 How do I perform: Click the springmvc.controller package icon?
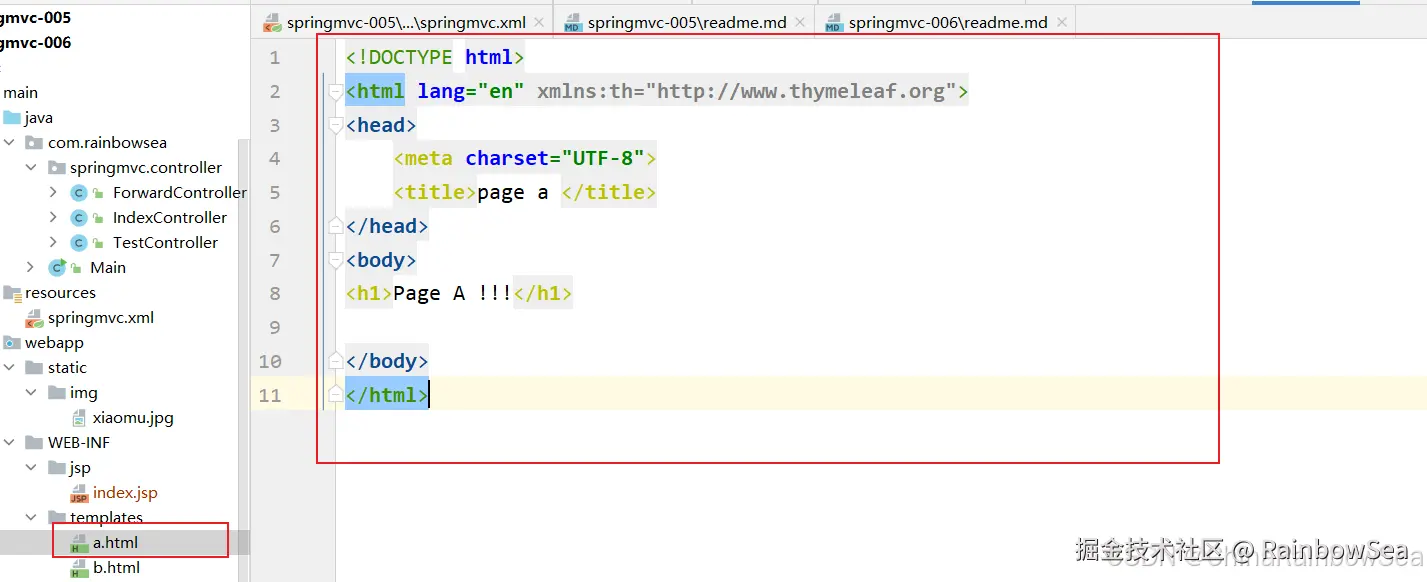coord(56,167)
